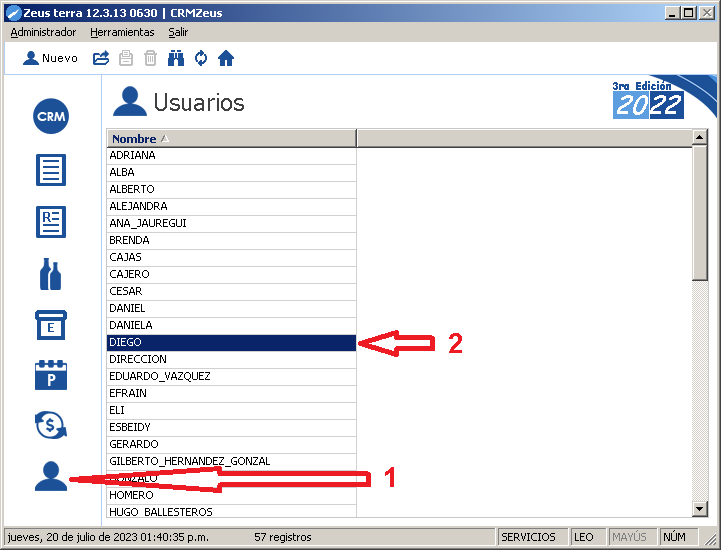Viewport: 721px width, 550px height.
Task: Select the DANIEL user row
Action: click(232, 309)
